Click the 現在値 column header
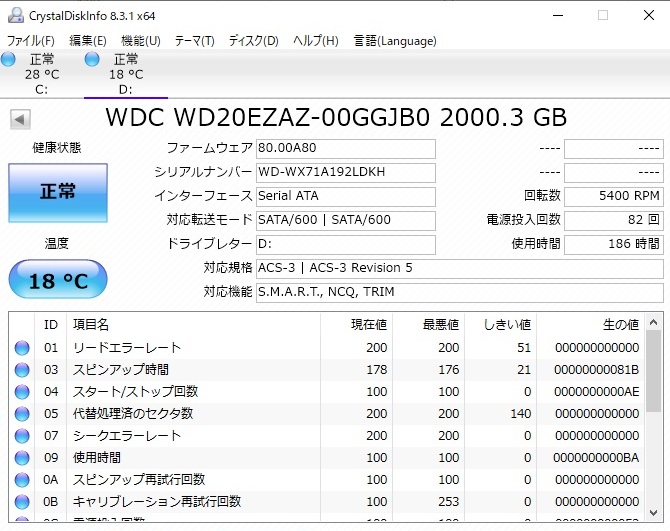The image size is (670, 531). point(356,325)
